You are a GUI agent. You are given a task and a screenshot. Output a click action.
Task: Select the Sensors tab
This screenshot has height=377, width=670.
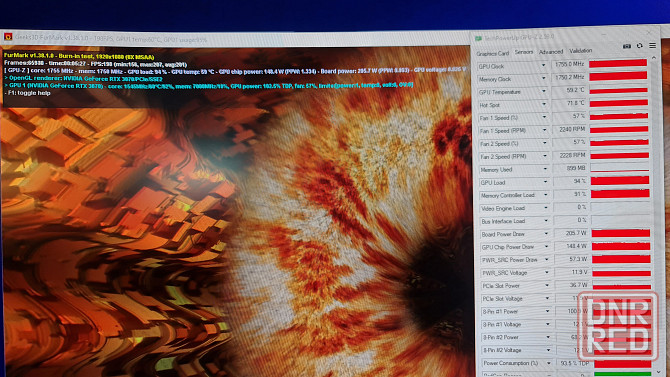[523, 52]
